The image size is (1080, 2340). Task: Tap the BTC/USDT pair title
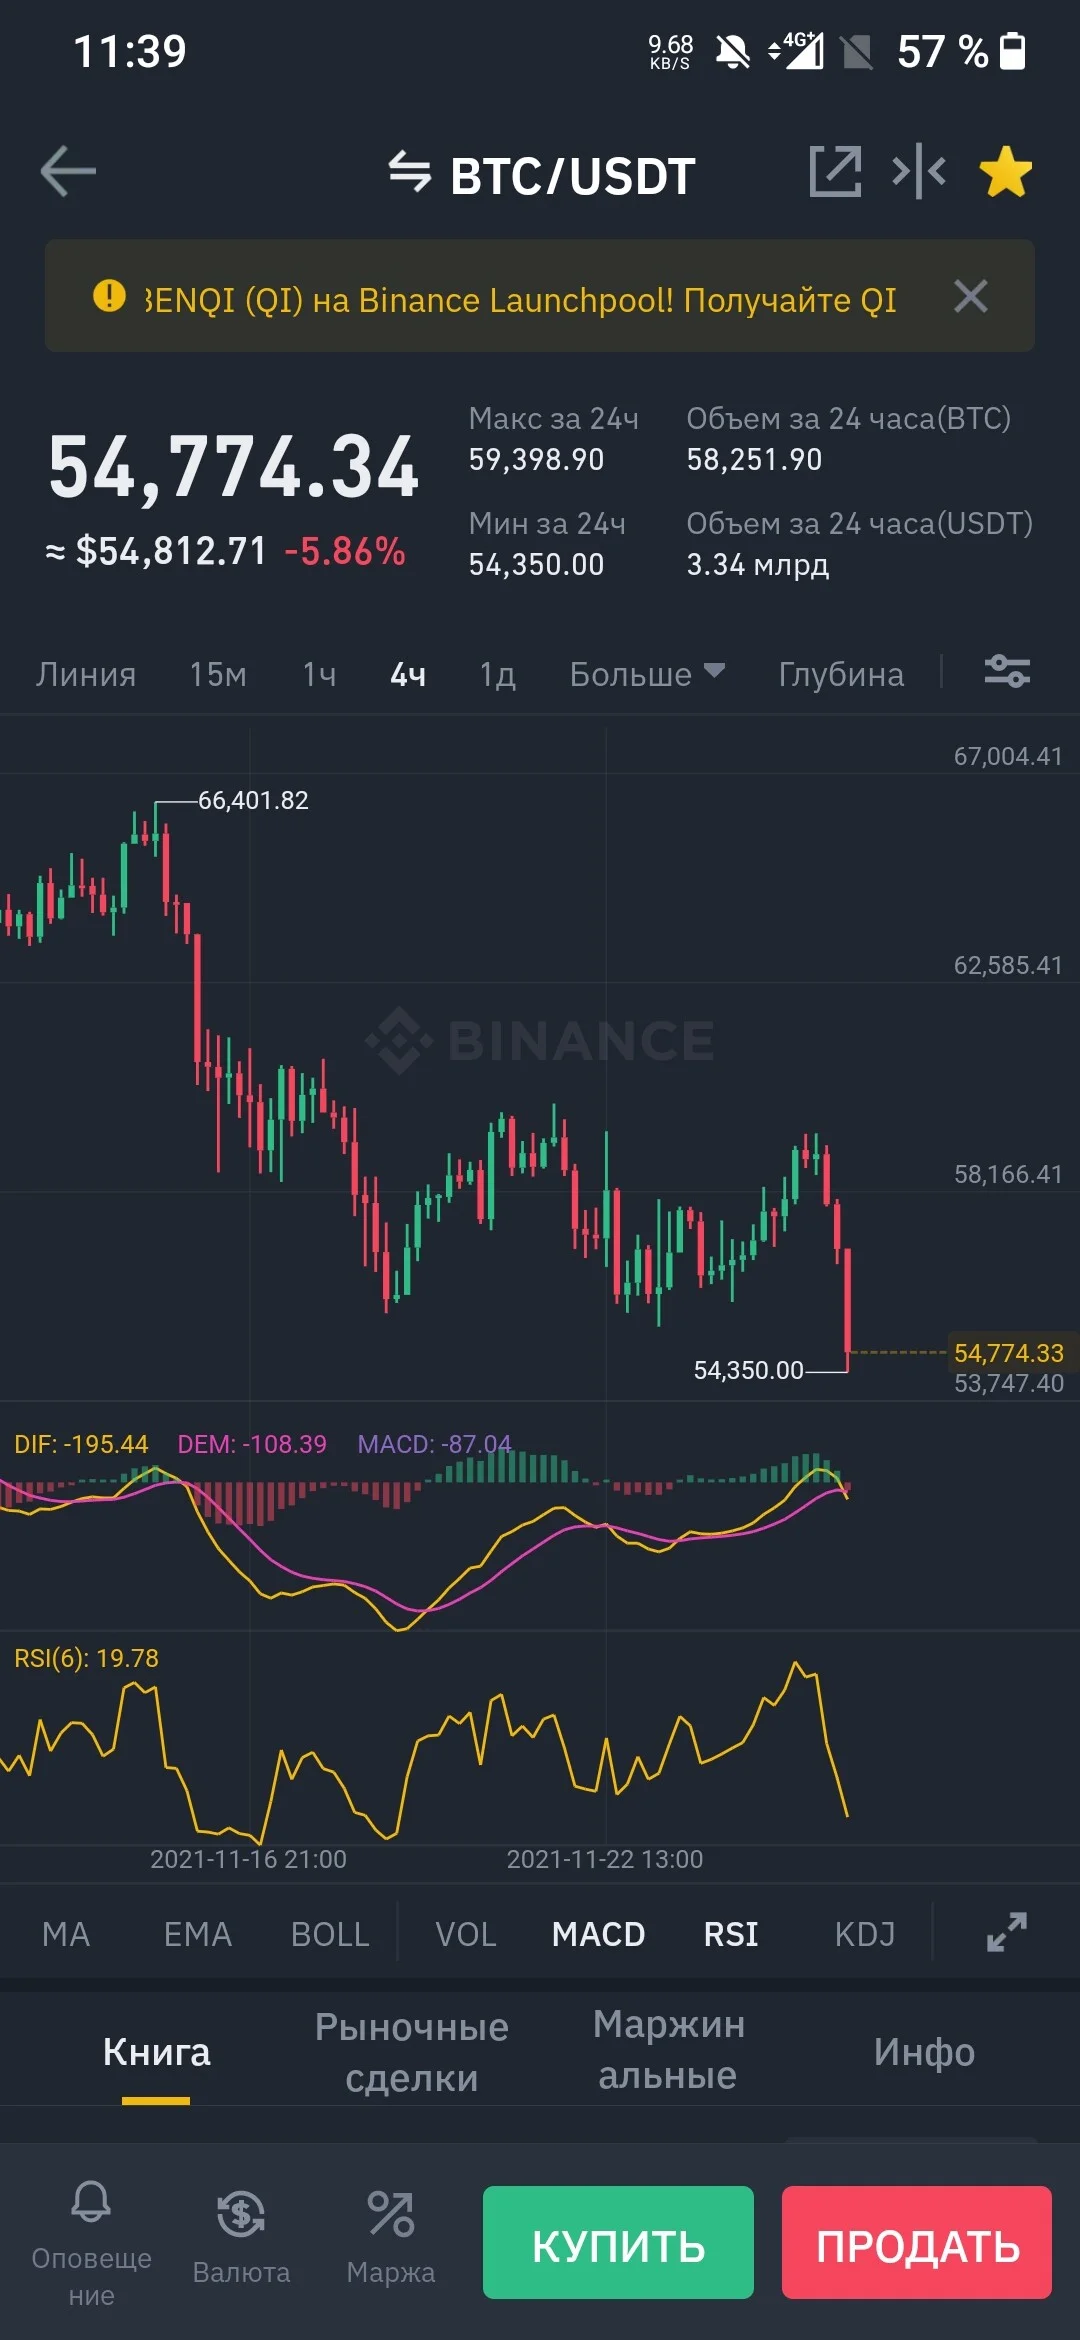pyautogui.click(x=573, y=176)
